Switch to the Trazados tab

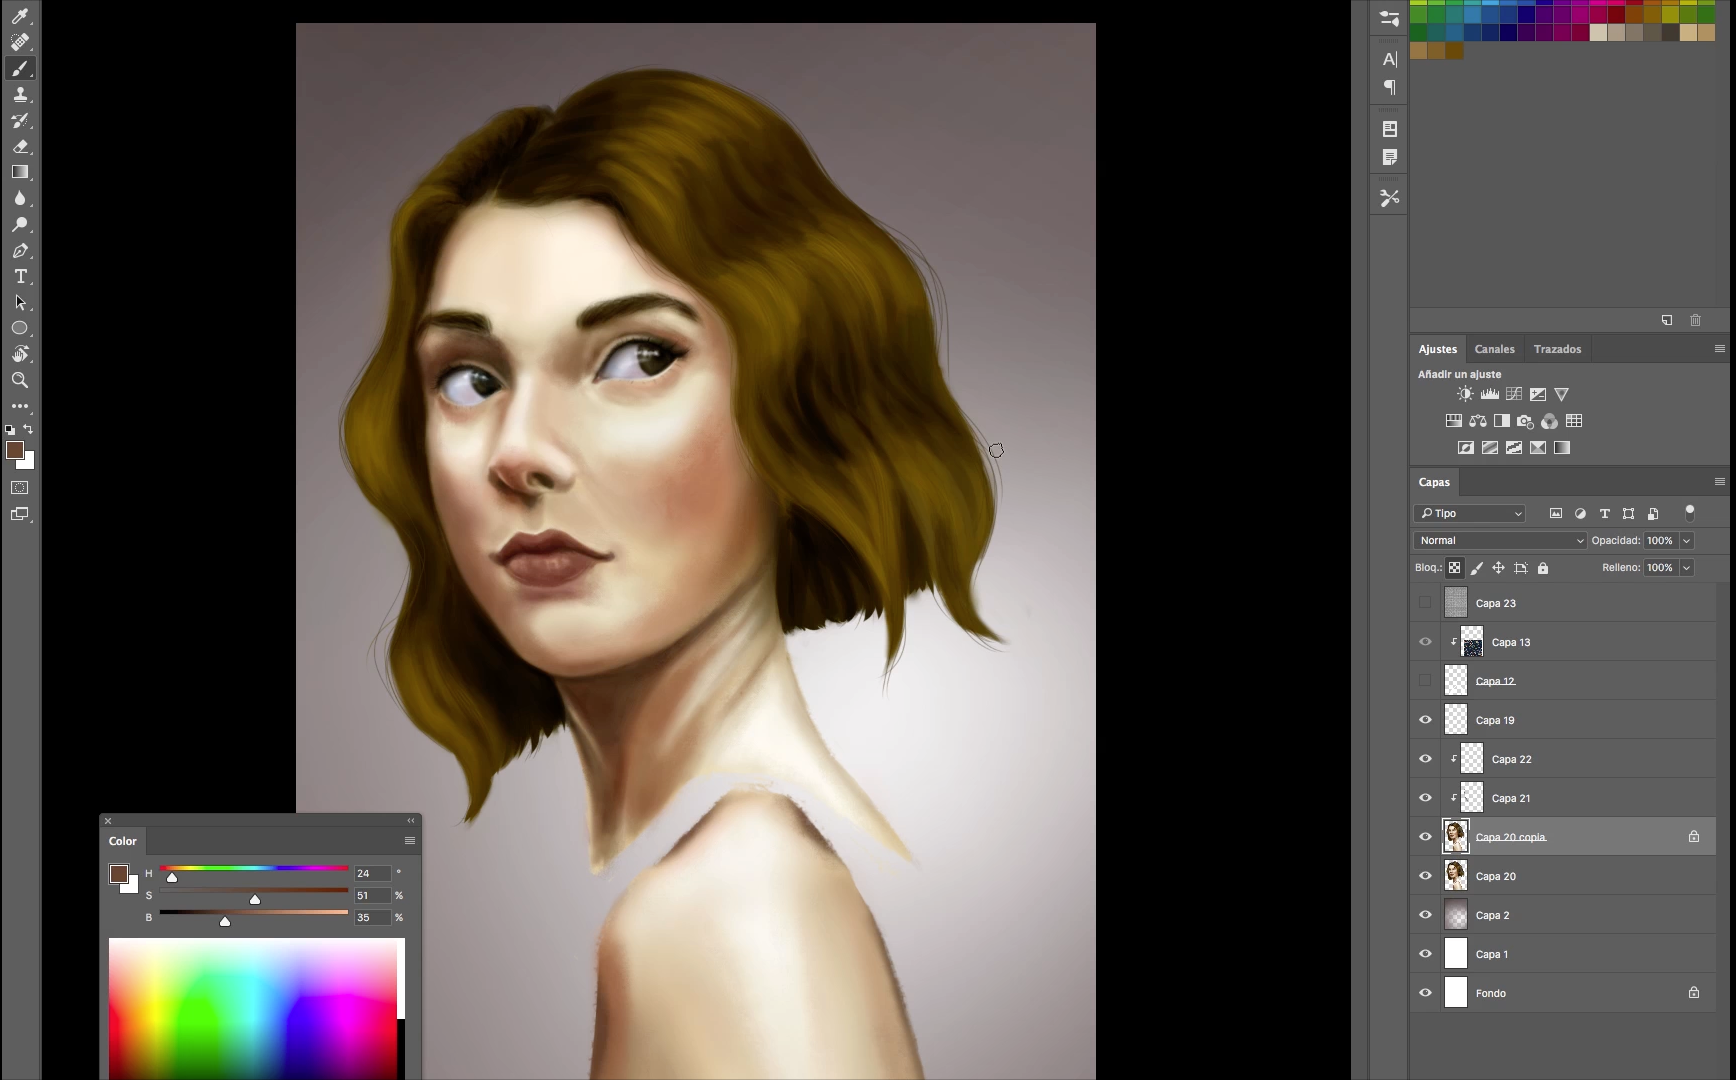pos(1557,349)
